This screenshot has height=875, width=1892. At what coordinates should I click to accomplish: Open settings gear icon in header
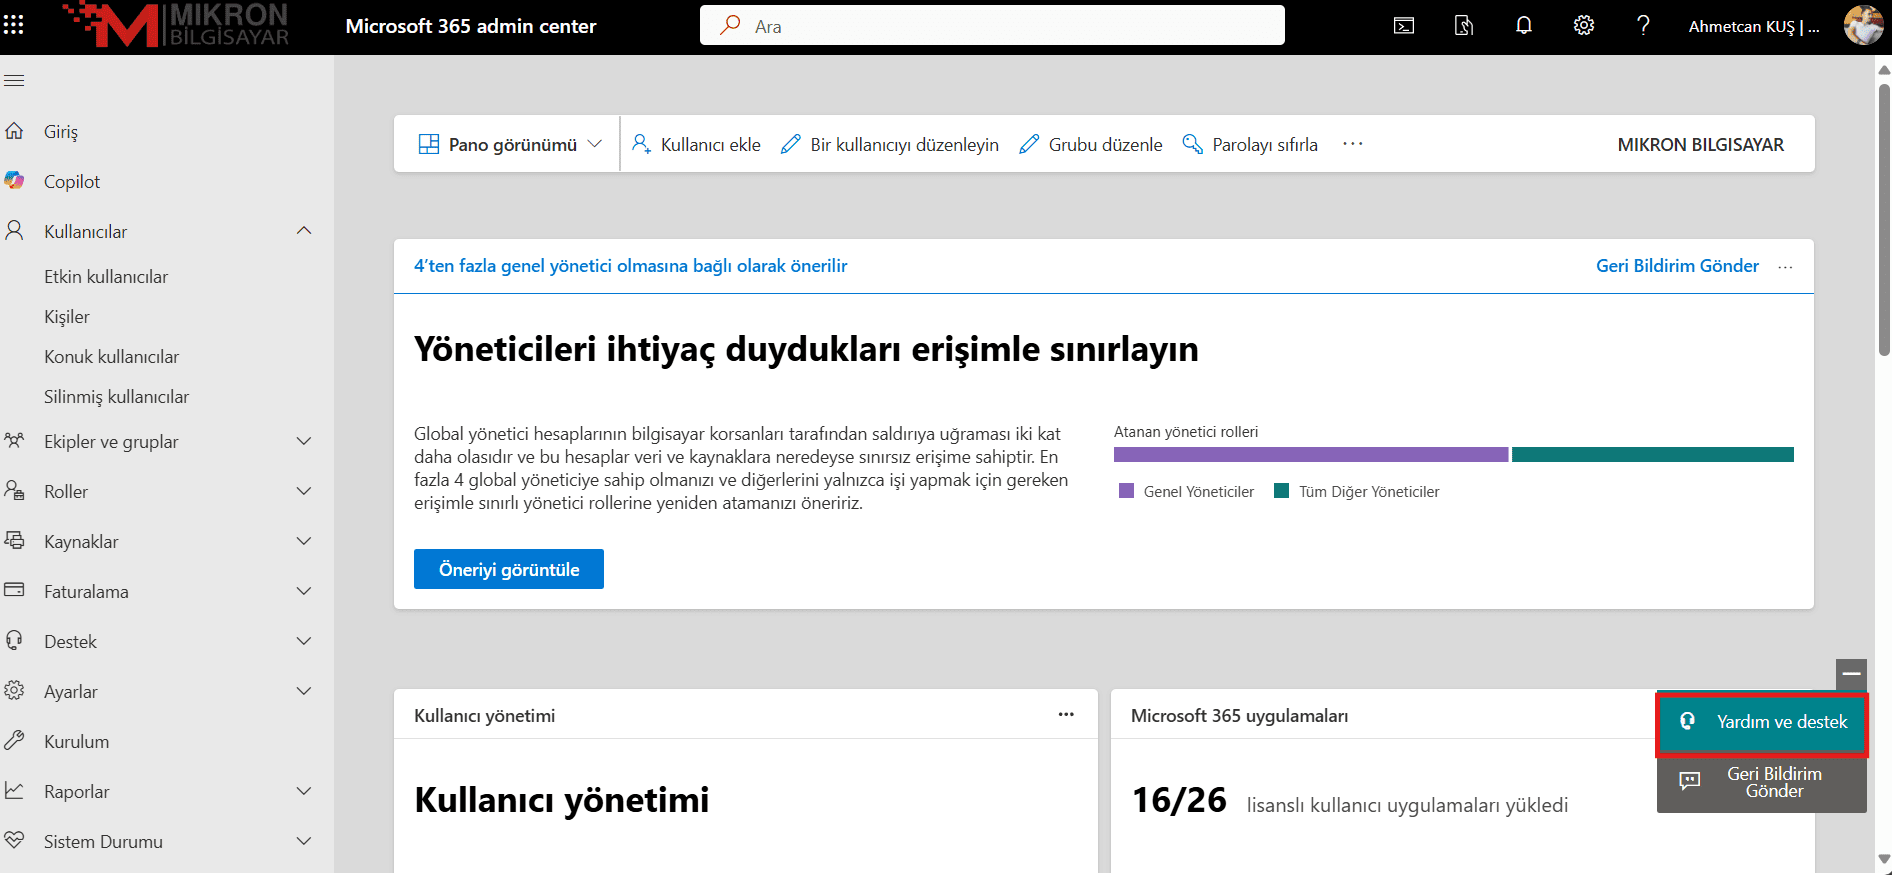coord(1584,26)
